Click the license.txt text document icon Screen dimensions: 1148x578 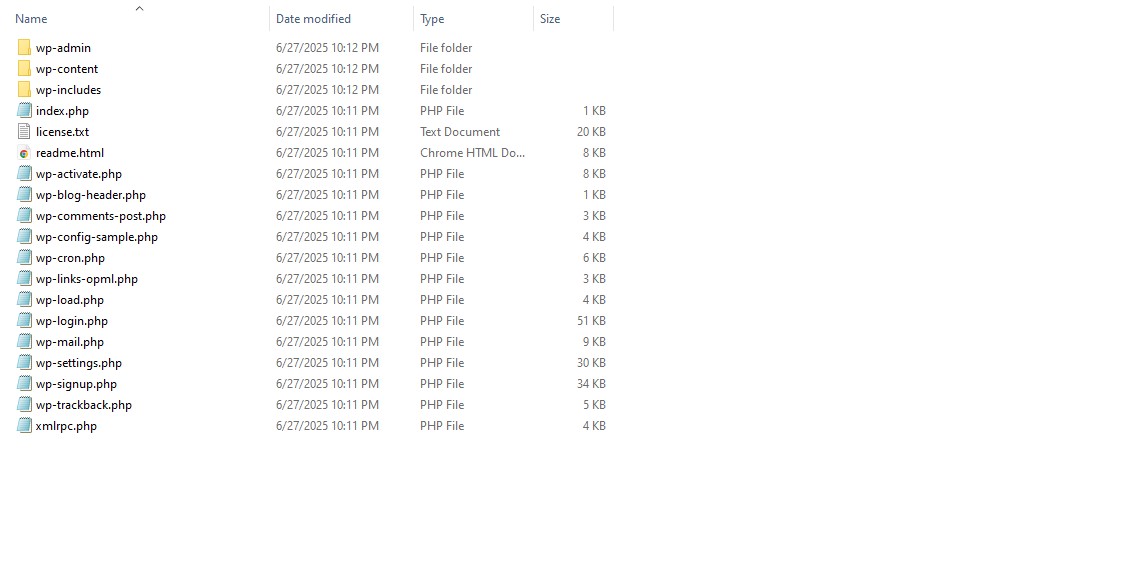[24, 132]
